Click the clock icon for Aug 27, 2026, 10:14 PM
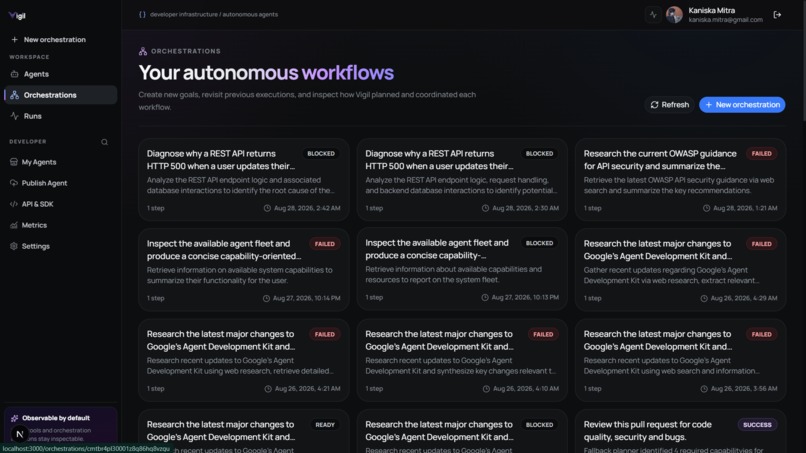Image resolution: width=806 pixels, height=453 pixels. [x=266, y=298]
